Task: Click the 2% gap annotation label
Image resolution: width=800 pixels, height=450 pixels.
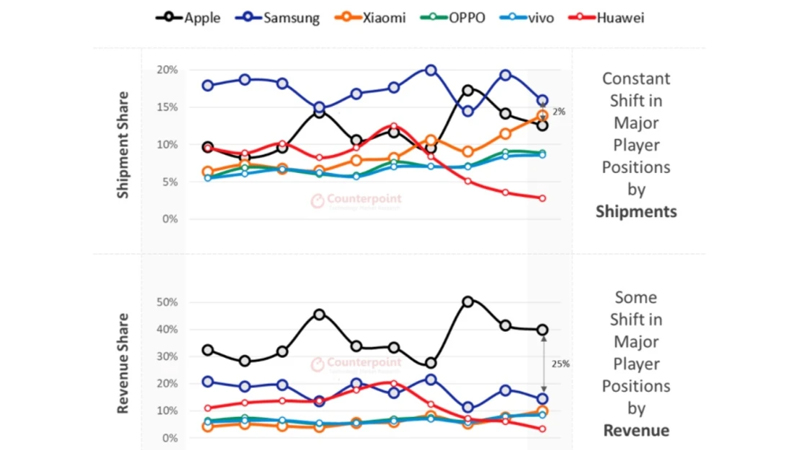Action: click(x=559, y=112)
